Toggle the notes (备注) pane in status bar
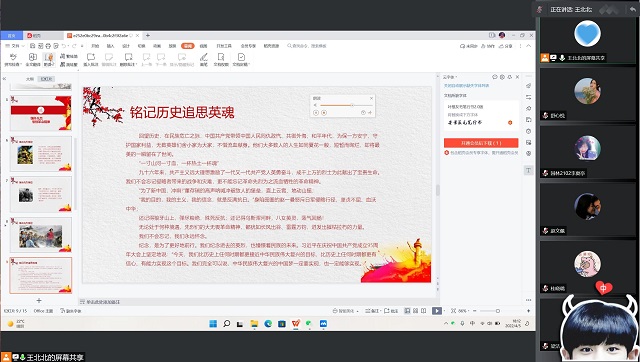640x362 pixels. (x=371, y=311)
